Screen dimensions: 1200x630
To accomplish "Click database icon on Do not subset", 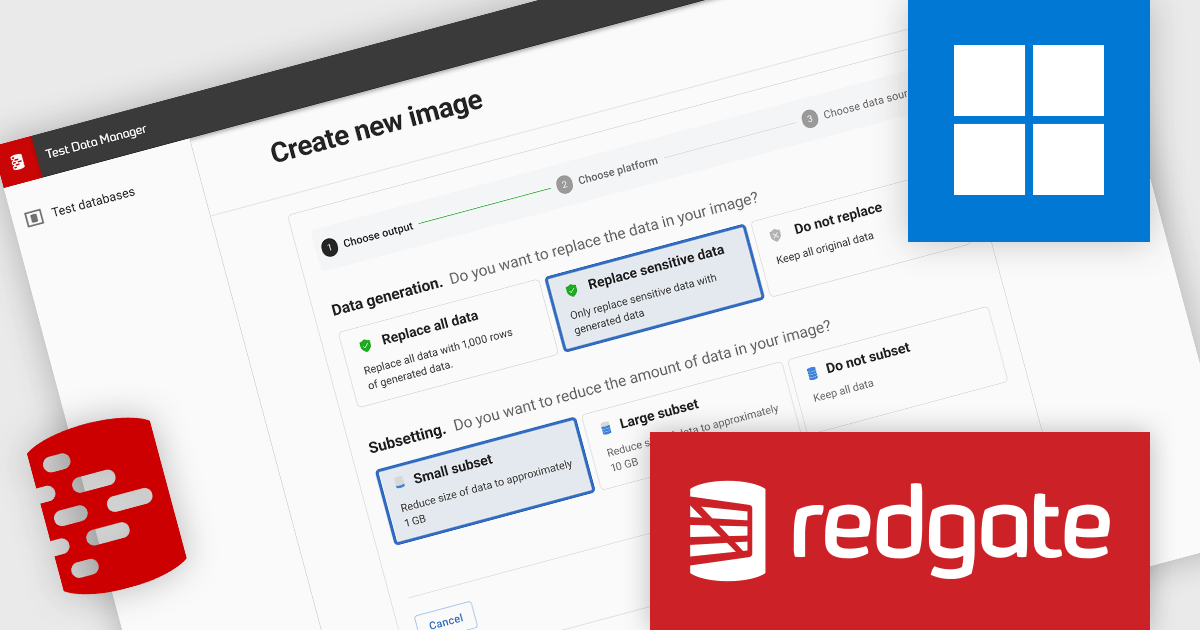I will pyautogui.click(x=812, y=372).
